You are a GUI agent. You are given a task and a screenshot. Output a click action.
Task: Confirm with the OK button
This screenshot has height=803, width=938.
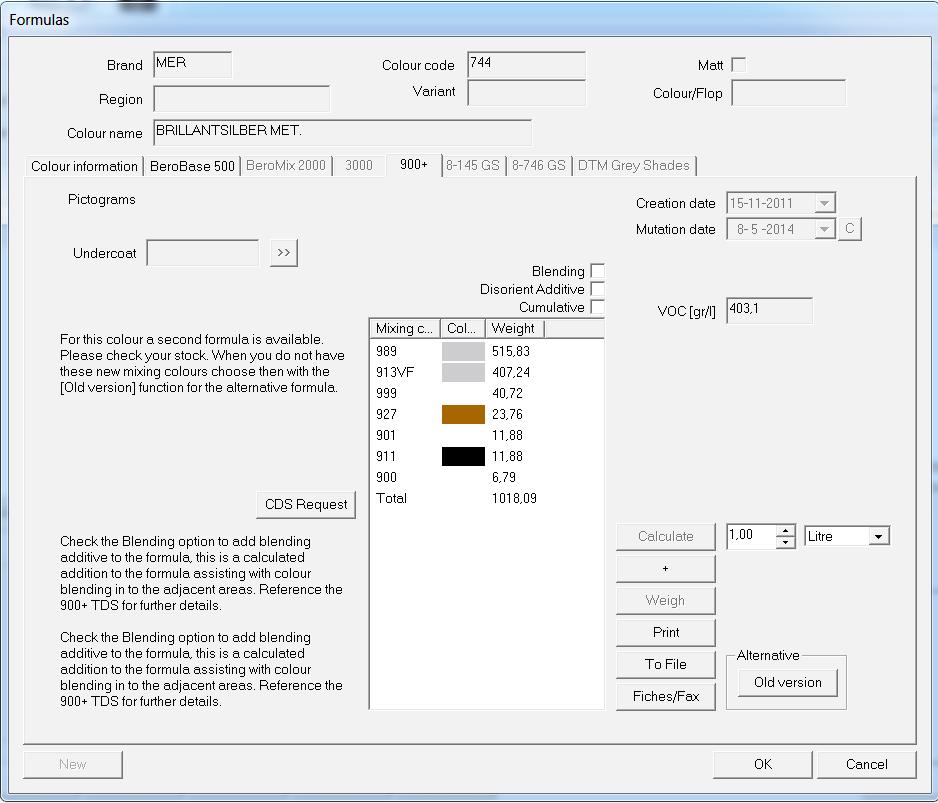pyautogui.click(x=763, y=764)
